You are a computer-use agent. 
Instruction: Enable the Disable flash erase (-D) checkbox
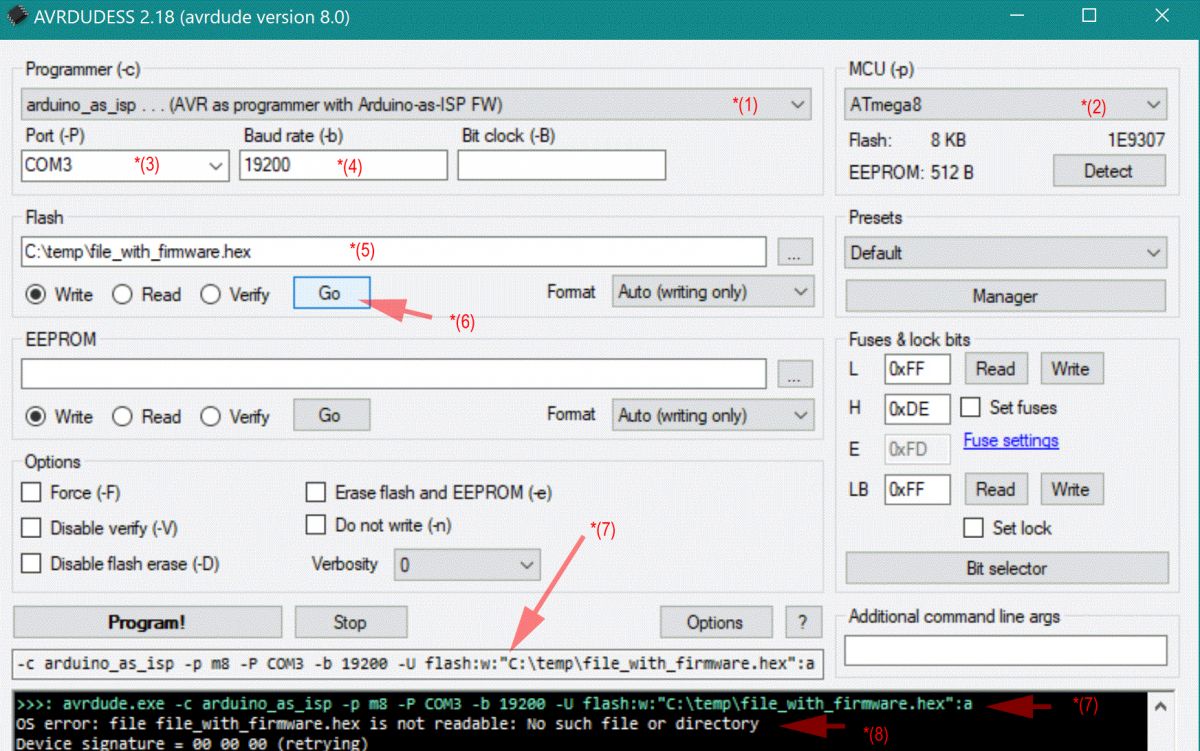[32, 564]
